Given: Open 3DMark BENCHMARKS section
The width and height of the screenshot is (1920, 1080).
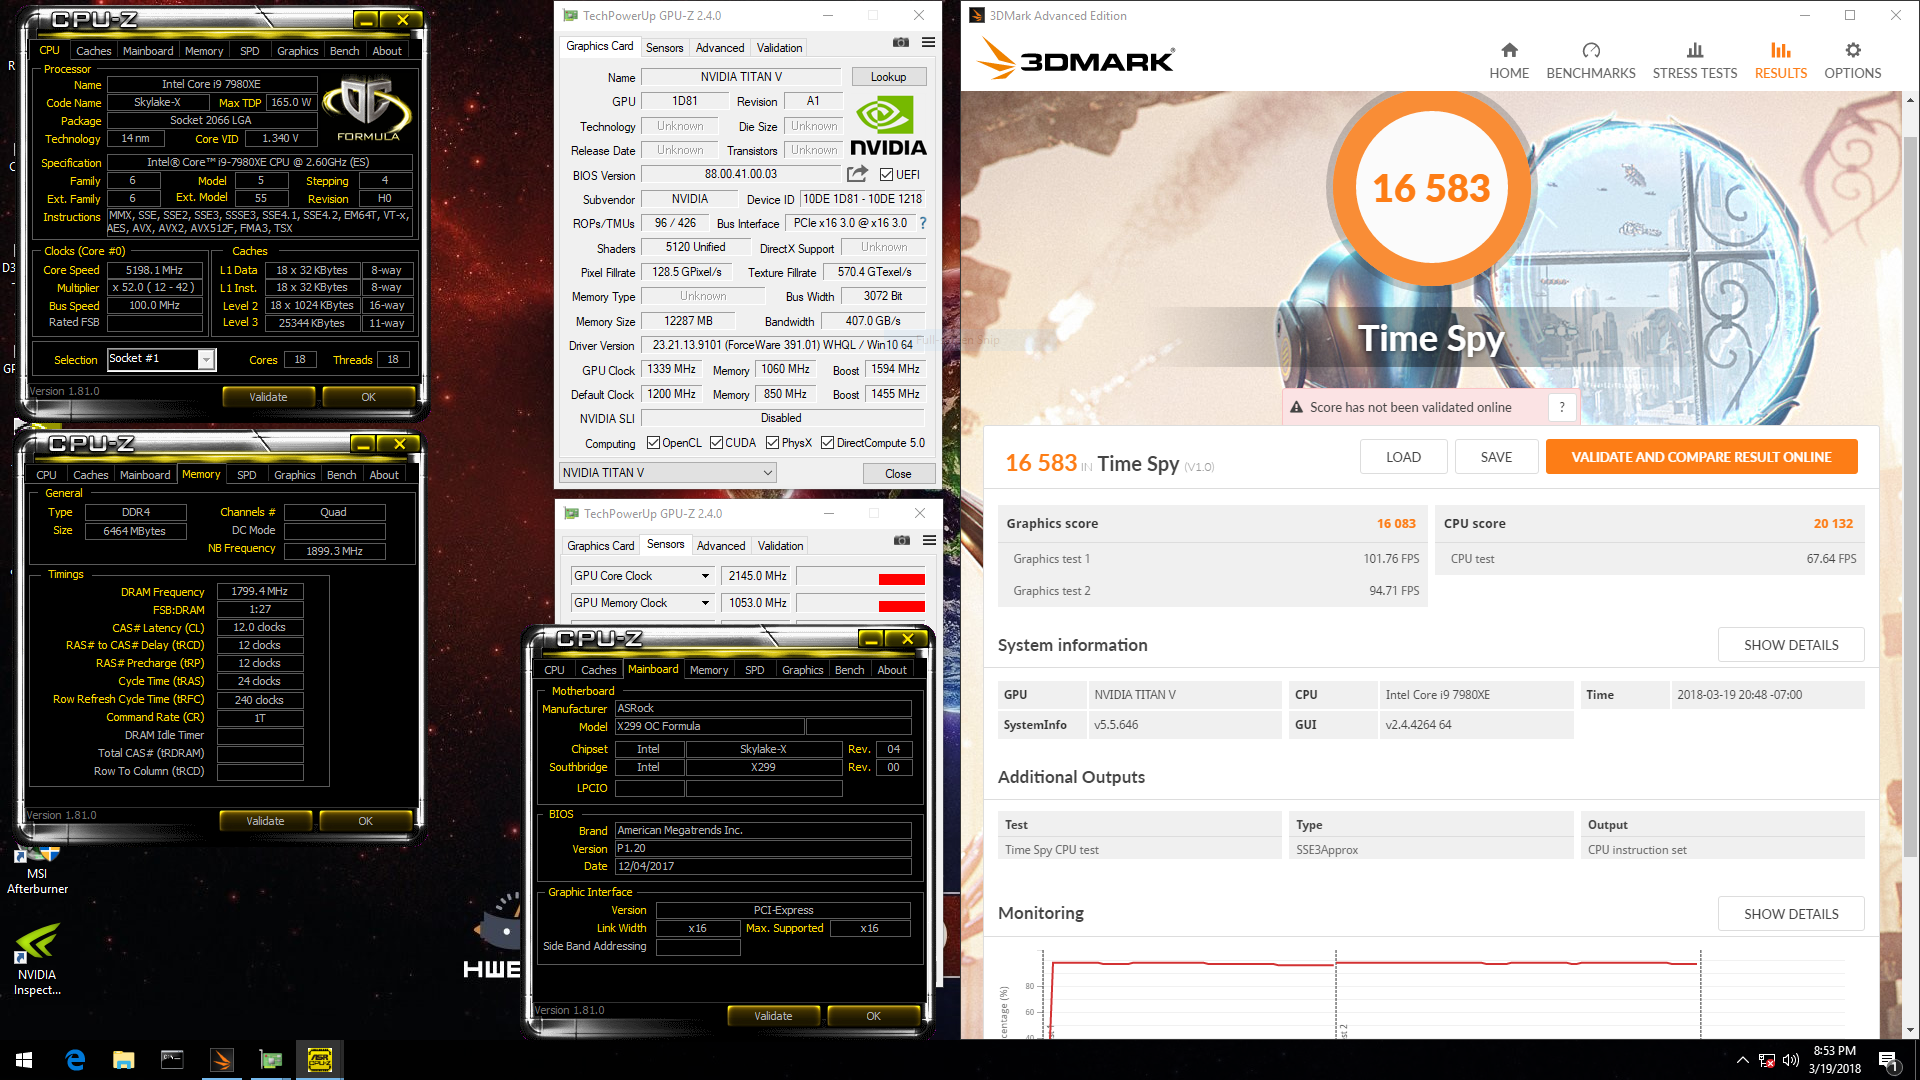Looking at the screenshot, I should [1591, 61].
